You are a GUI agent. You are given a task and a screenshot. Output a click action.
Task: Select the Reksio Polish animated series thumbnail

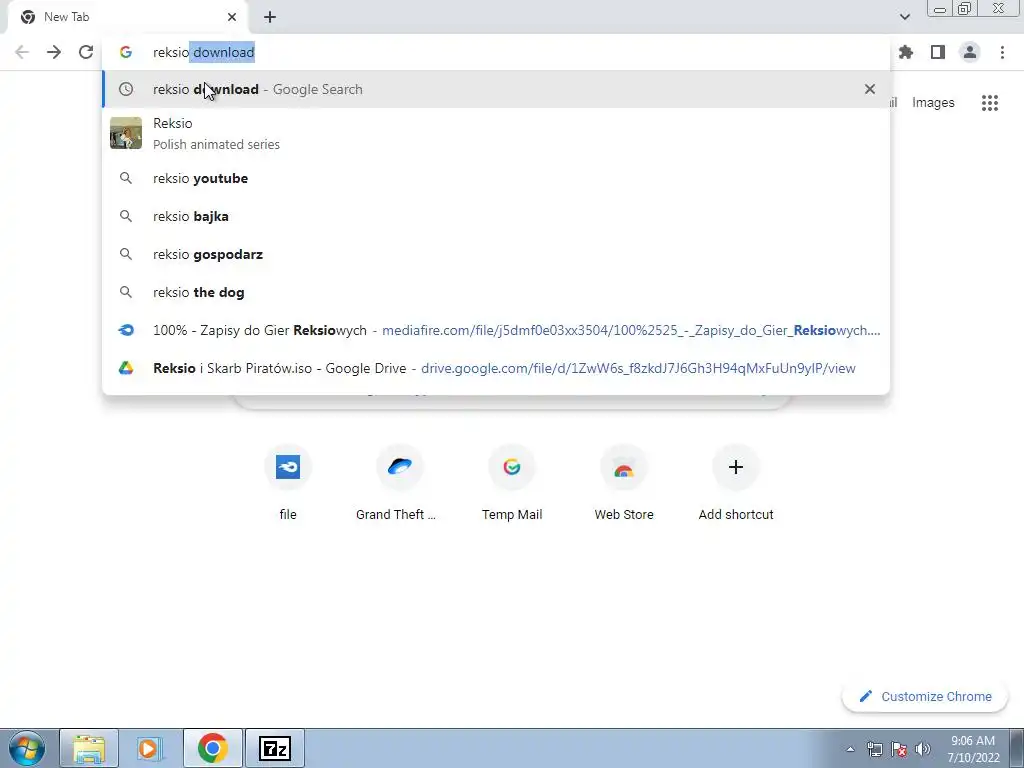(x=126, y=133)
